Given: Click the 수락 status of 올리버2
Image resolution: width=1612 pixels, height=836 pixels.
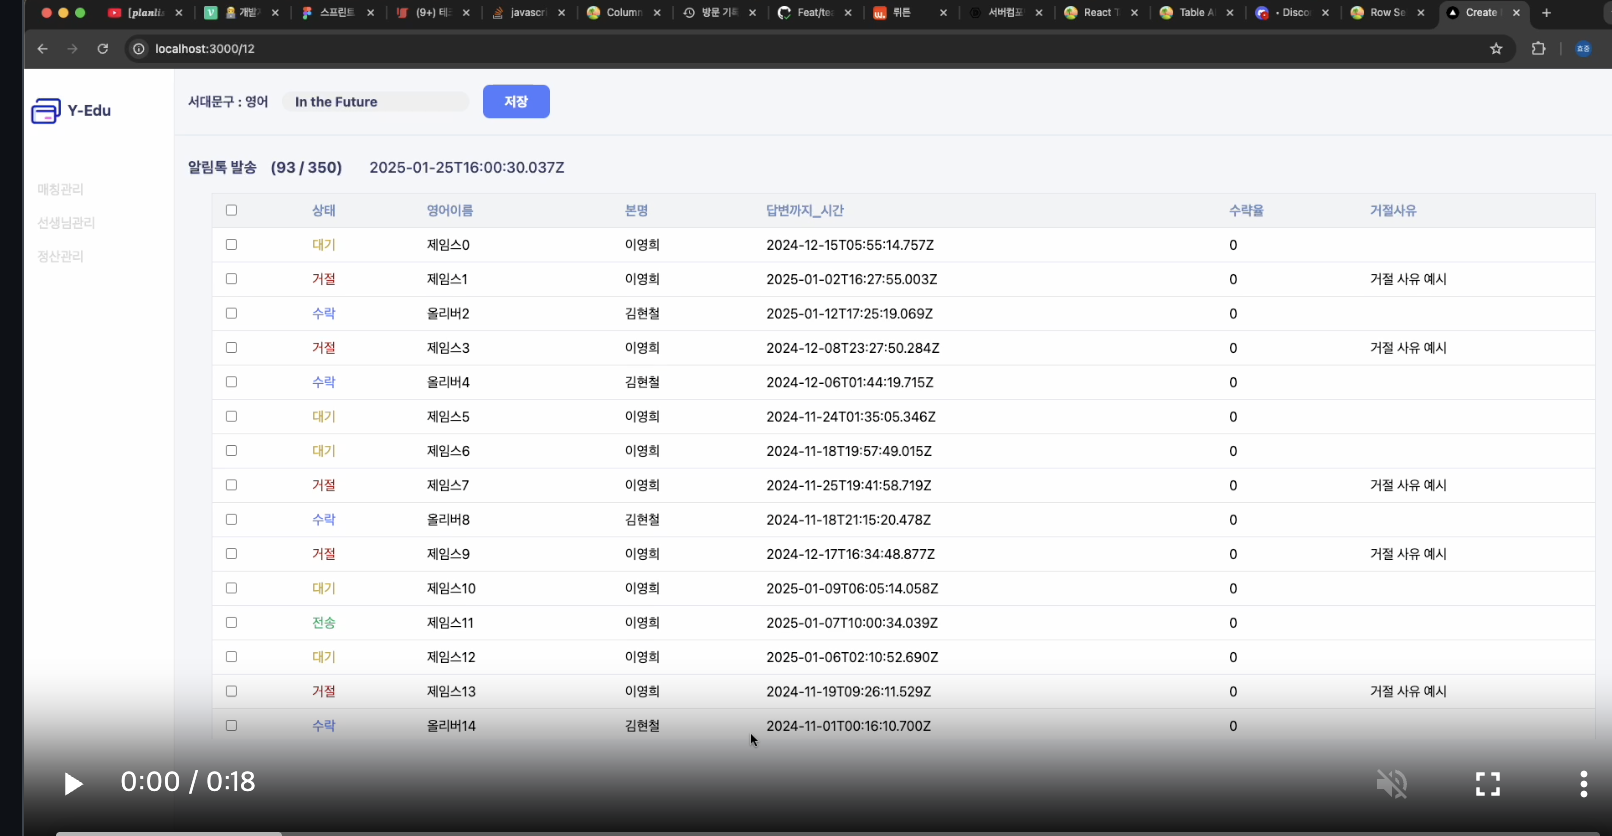Looking at the screenshot, I should pos(324,314).
